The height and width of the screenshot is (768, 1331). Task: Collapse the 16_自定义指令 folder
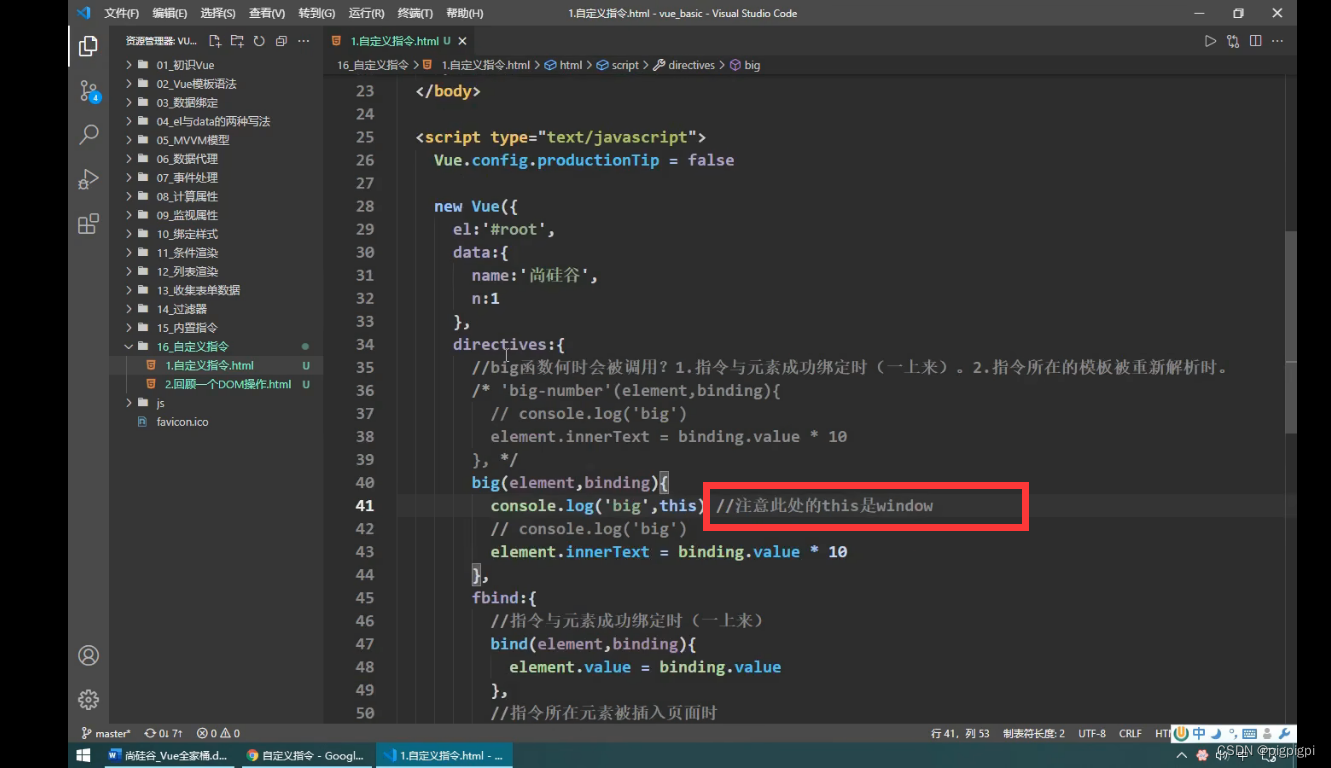click(x=216, y=346)
